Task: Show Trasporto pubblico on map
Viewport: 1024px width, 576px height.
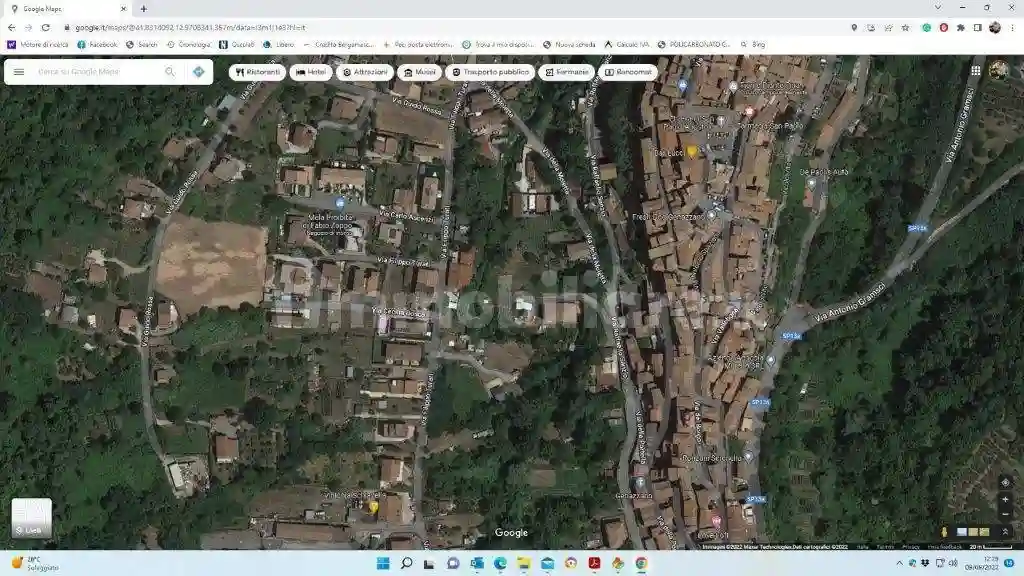Action: click(490, 72)
